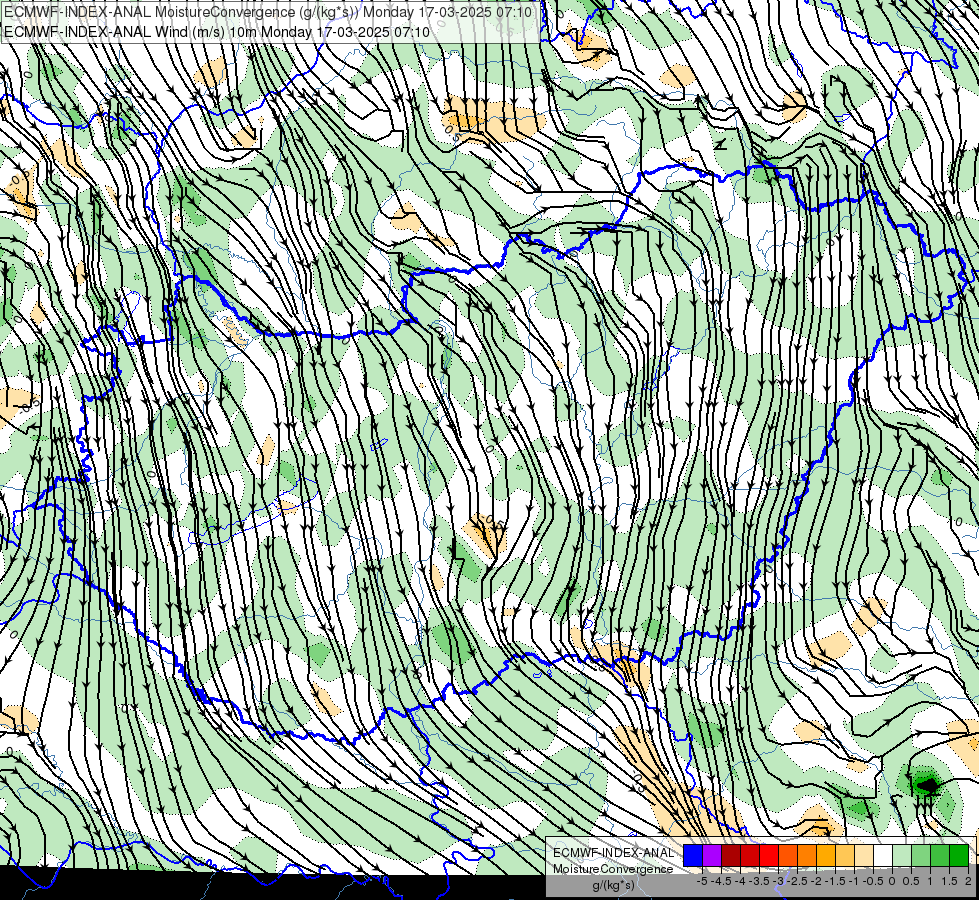This screenshot has width=979, height=900.
Task: Click the purple legend swatch
Action: tap(712, 855)
